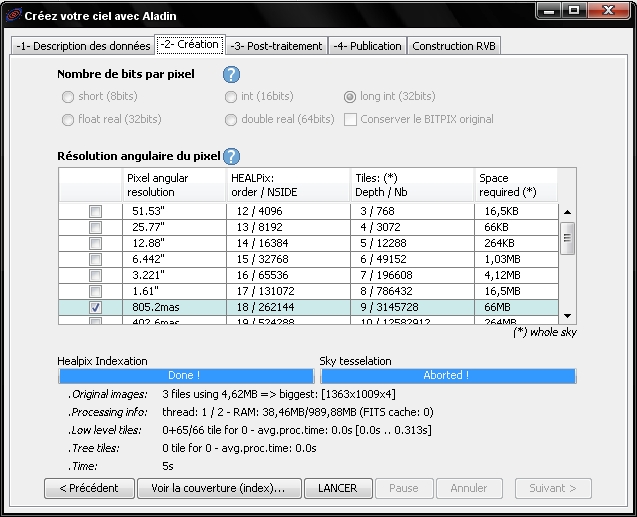This screenshot has width=637, height=517.
Task: Open help for Nombre de bits par pixel
Action: (x=231, y=74)
